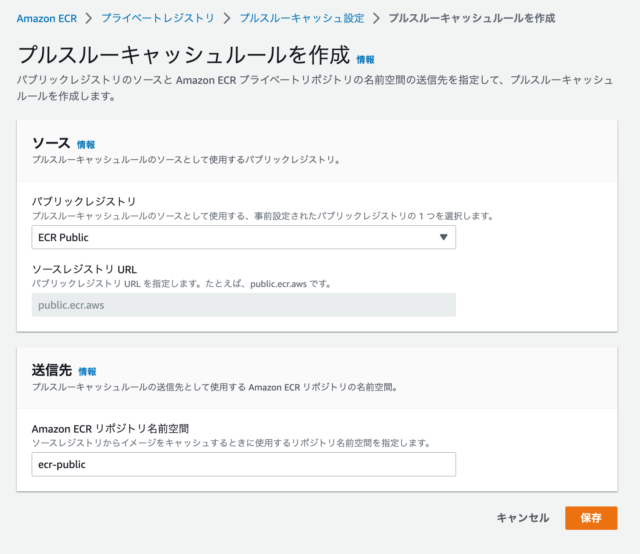Click the chevron after Amazon ECR breadcrumb
Screen dimensions: 640x554
click(88, 18)
